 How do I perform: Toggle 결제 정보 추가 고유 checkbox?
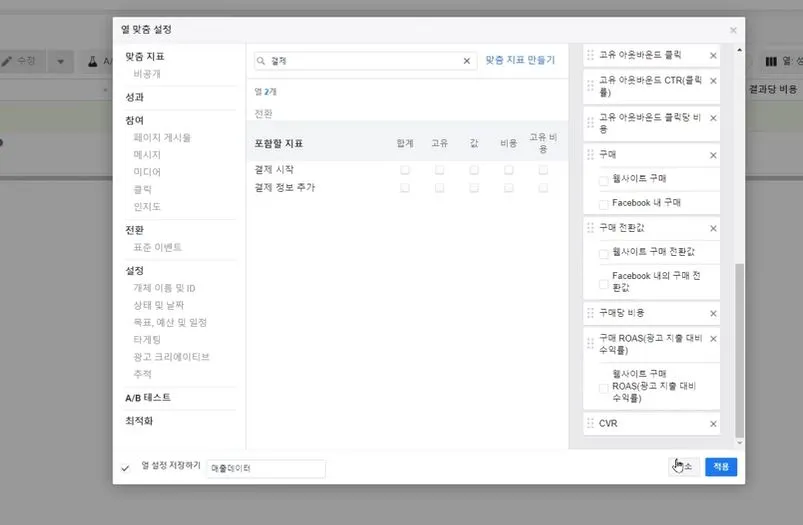tap(439, 188)
